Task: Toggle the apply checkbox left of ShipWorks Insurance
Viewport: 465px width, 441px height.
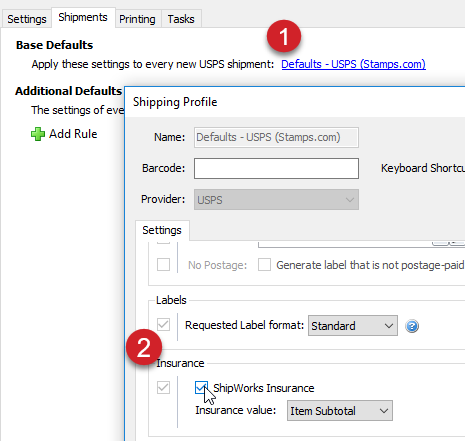Action: click(x=163, y=388)
